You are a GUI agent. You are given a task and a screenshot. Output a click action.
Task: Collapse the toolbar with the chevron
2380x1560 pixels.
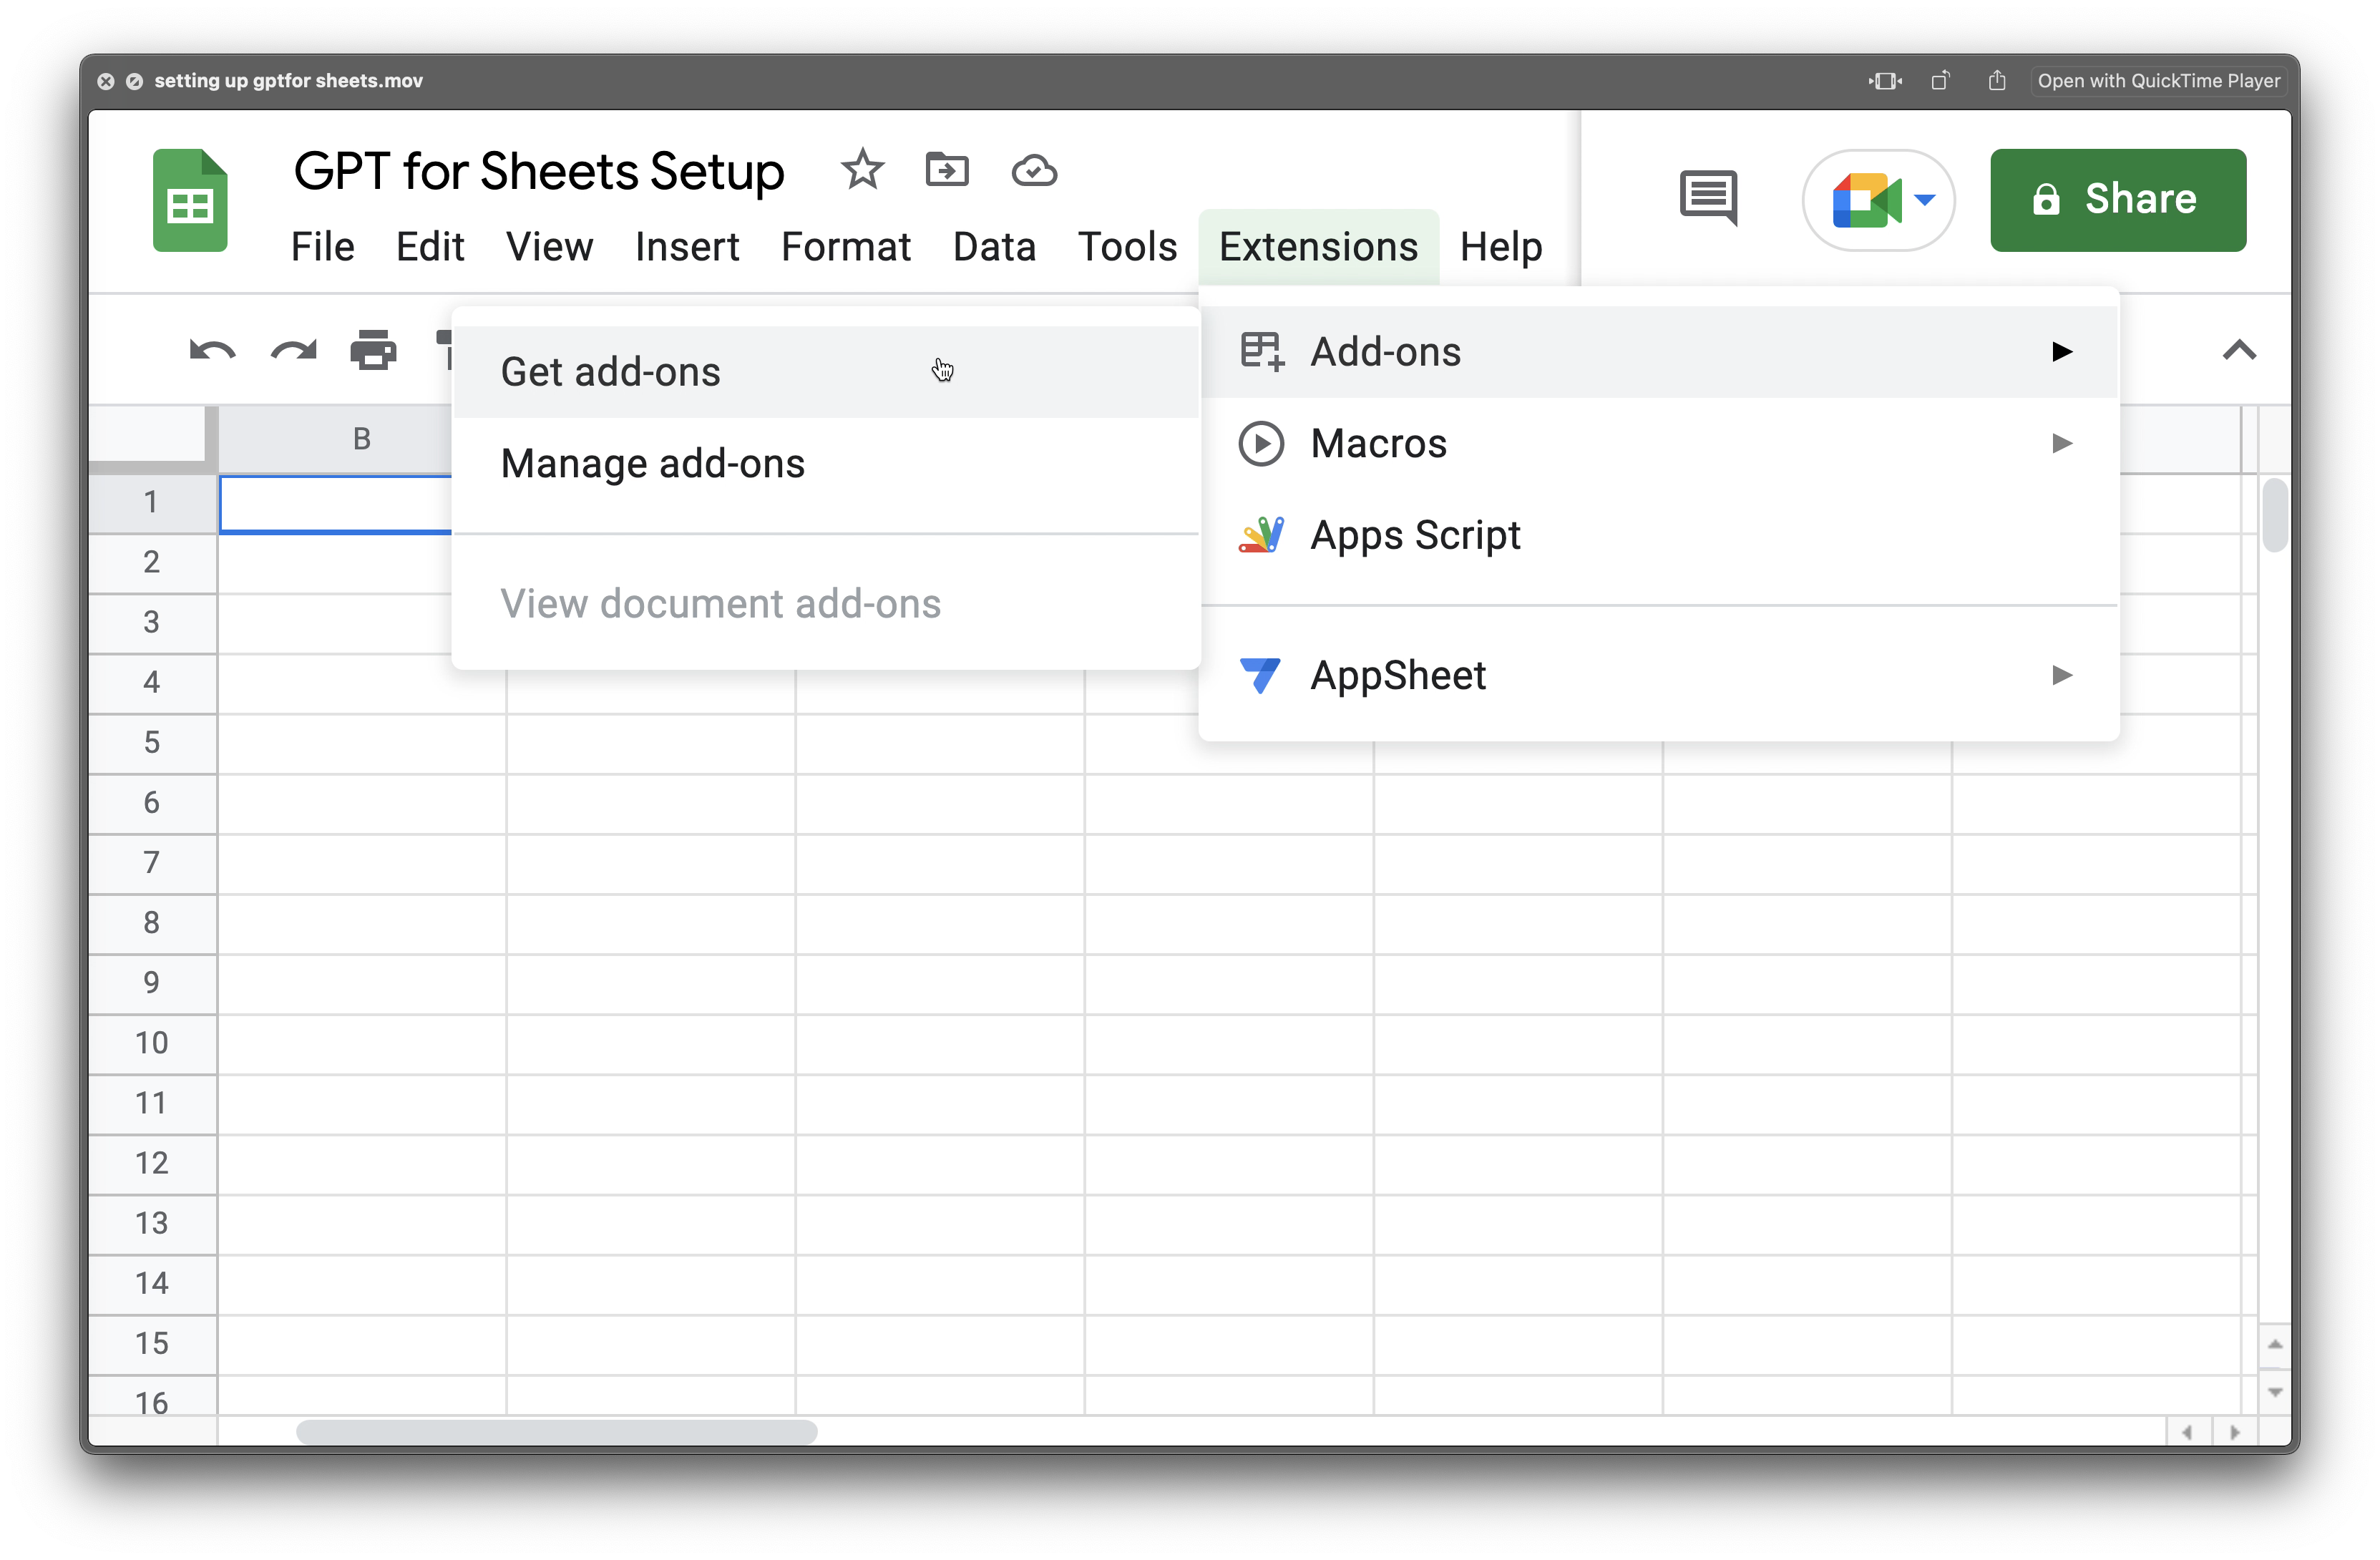pyautogui.click(x=2239, y=350)
